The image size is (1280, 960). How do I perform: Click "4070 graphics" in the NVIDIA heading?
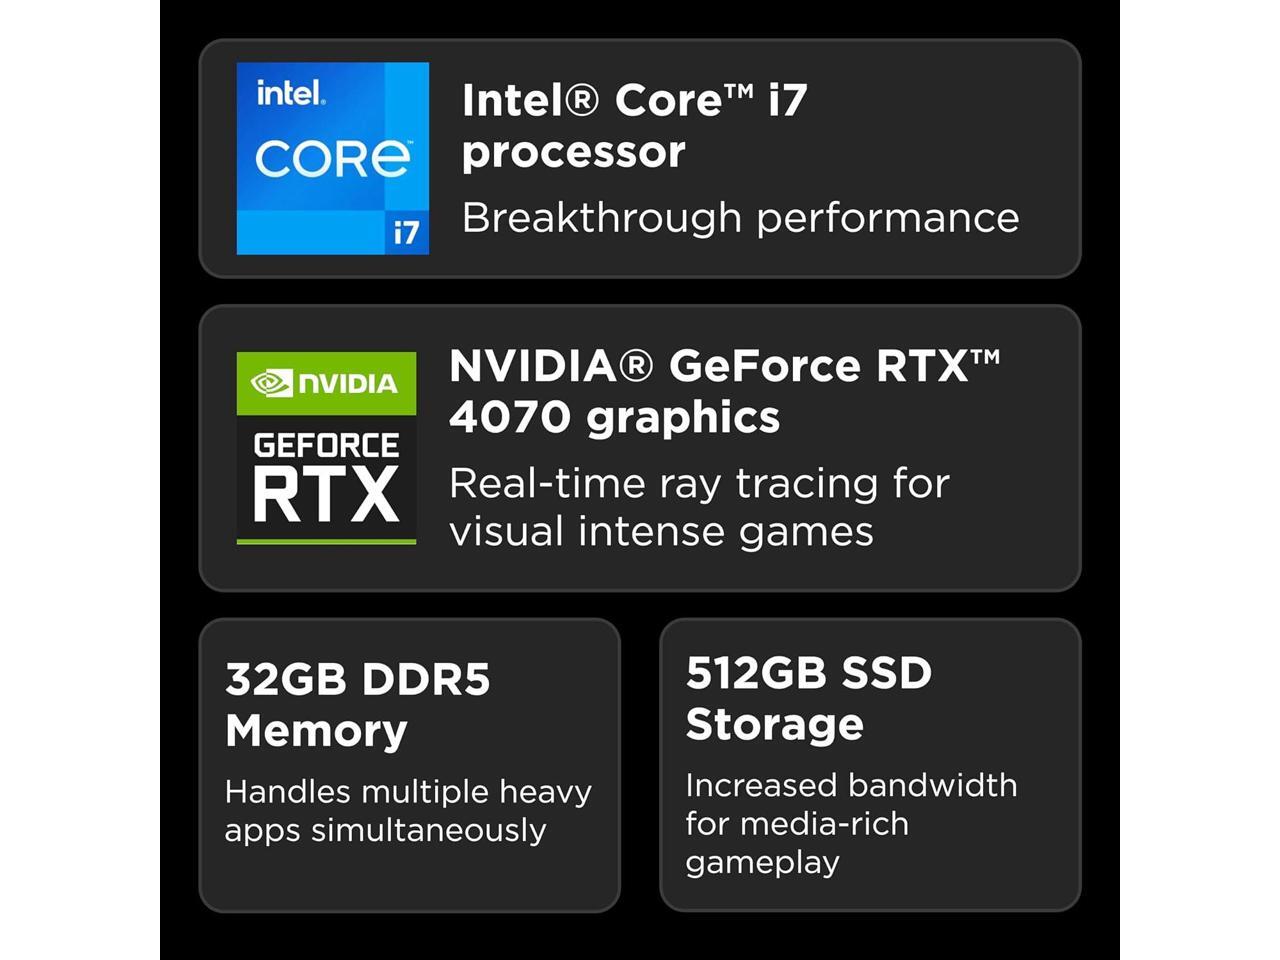click(x=614, y=417)
